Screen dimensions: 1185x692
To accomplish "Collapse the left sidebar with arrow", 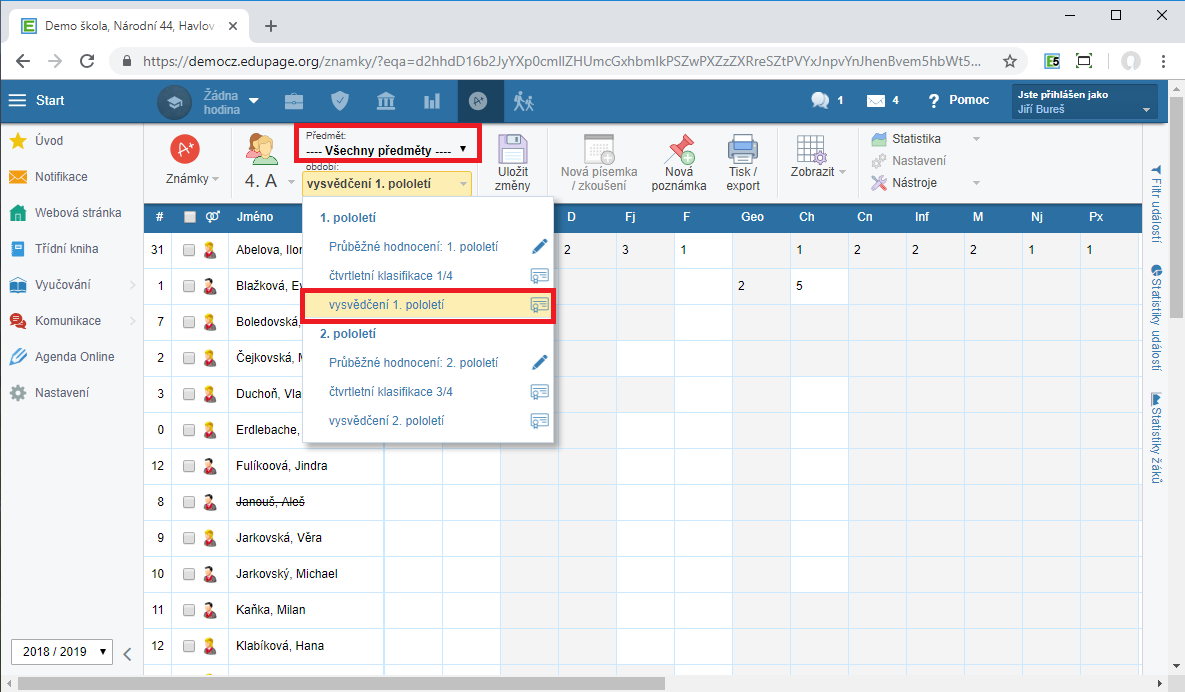I will [x=127, y=654].
